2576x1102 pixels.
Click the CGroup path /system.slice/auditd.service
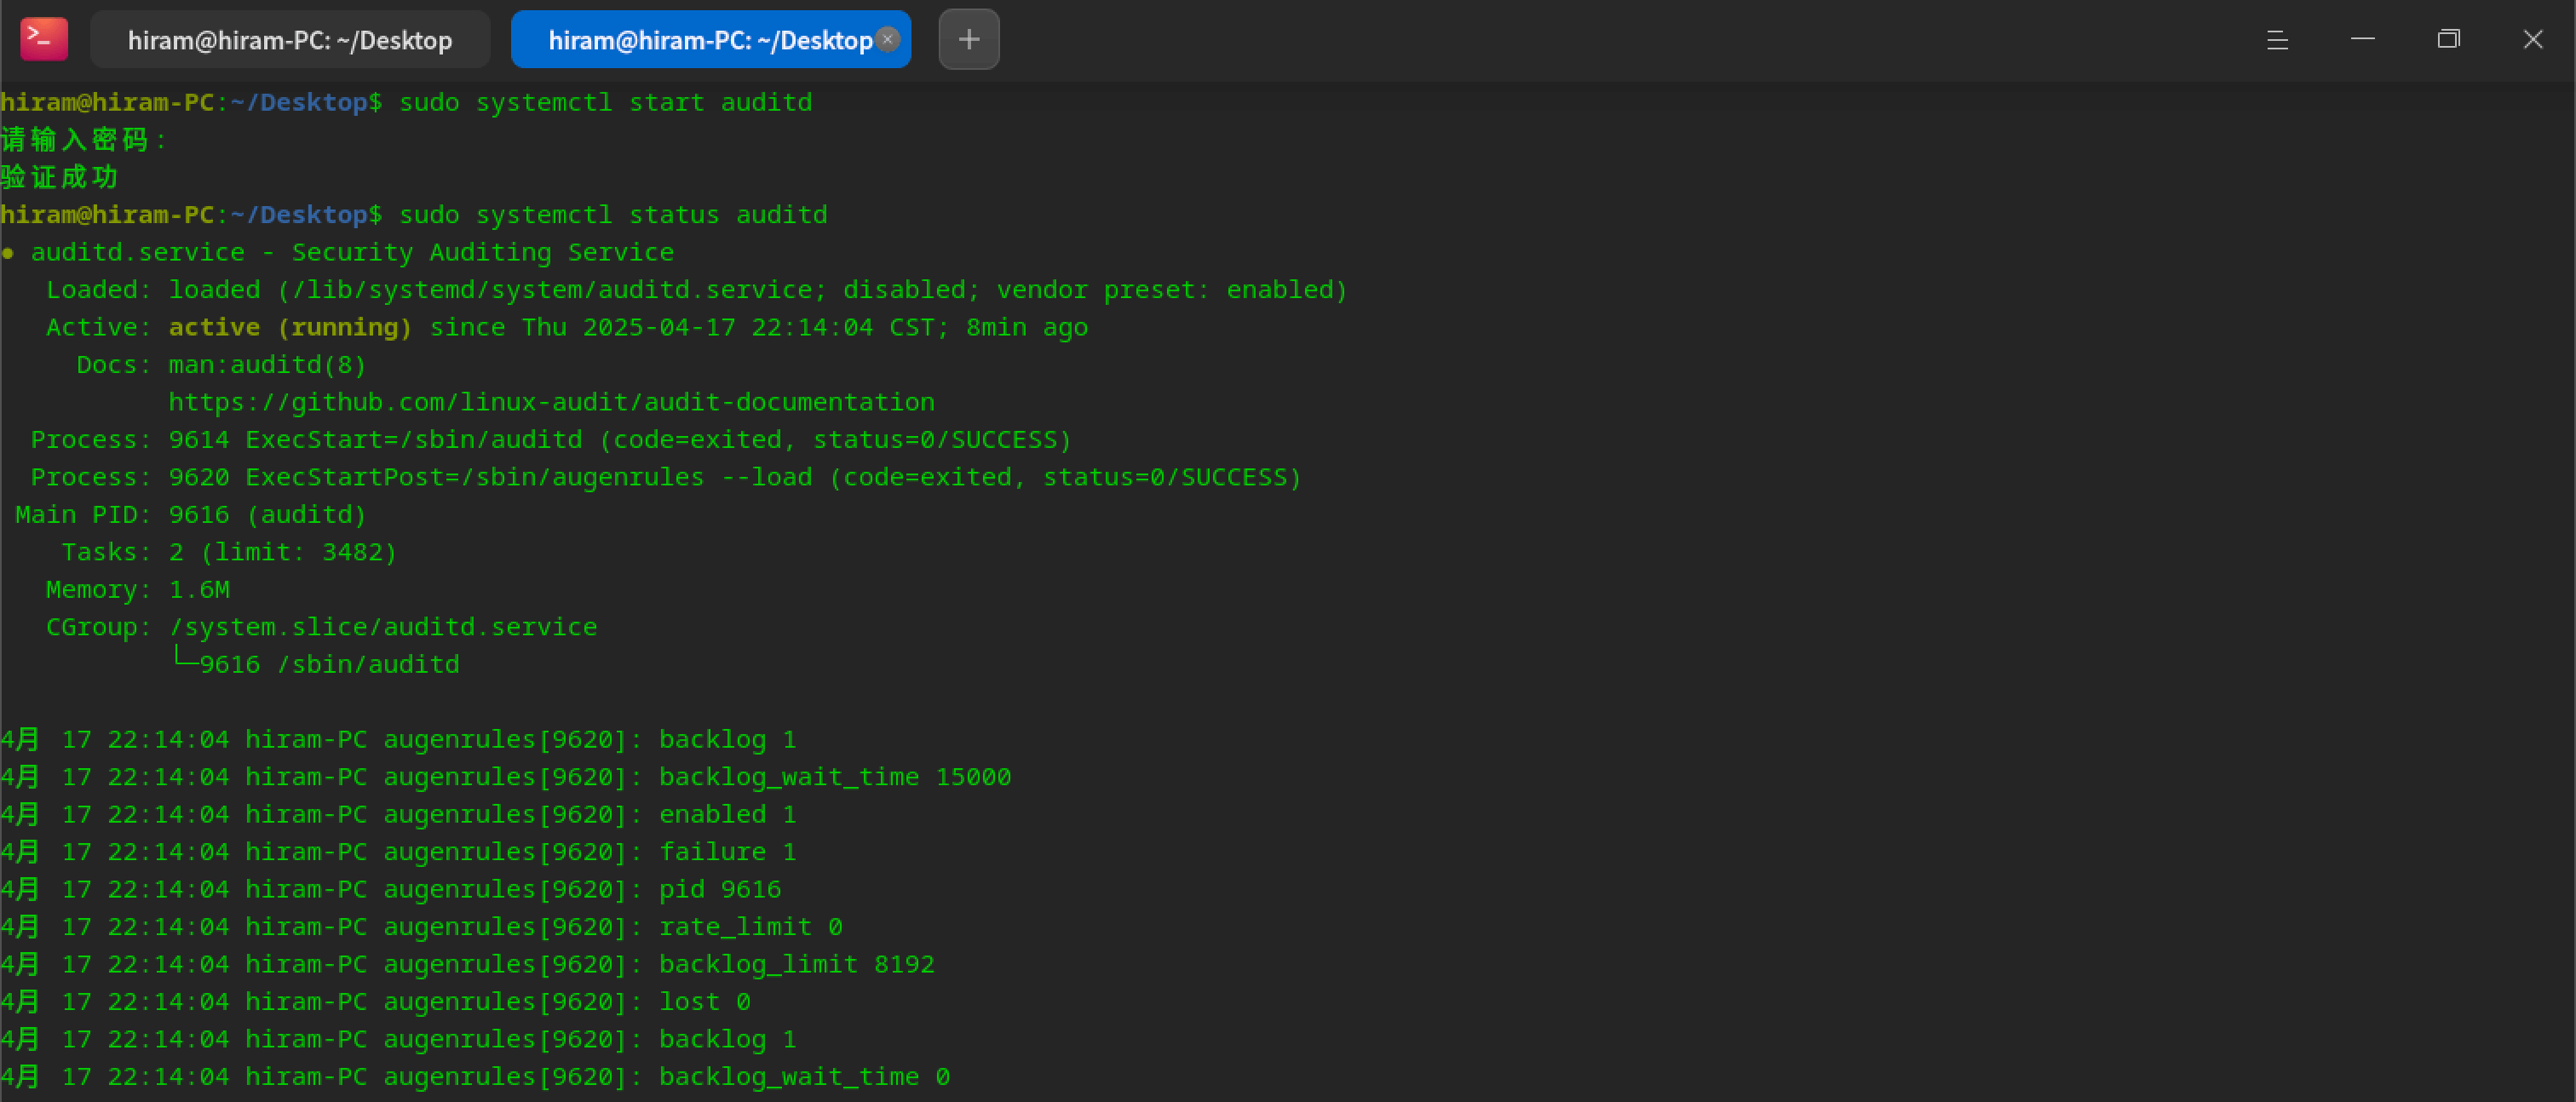[x=383, y=626]
